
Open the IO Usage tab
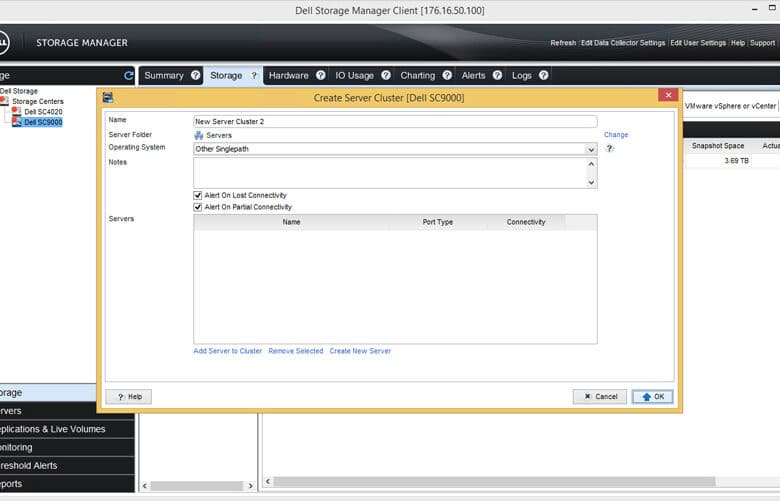(354, 76)
